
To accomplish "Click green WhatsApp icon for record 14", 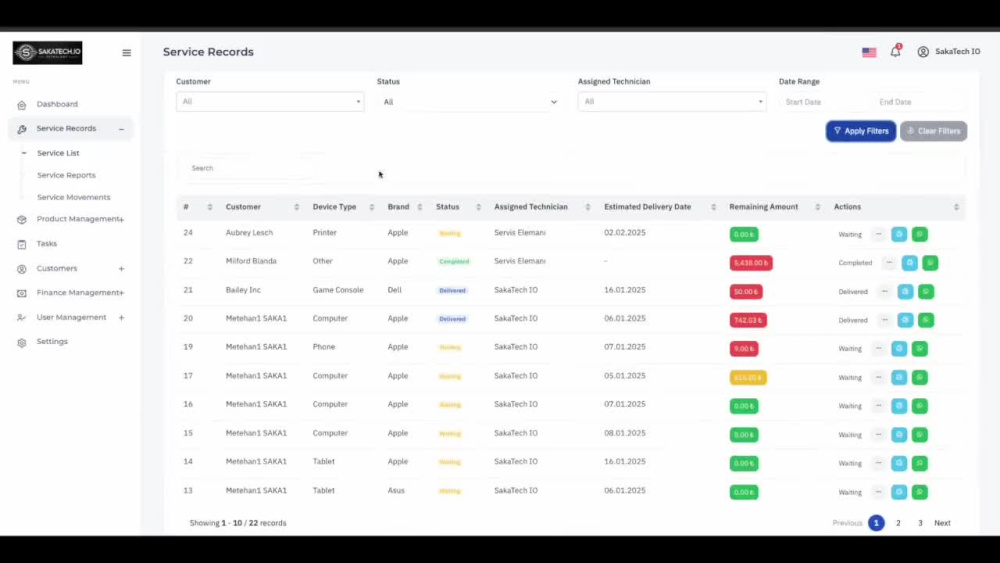I will 919,464.
